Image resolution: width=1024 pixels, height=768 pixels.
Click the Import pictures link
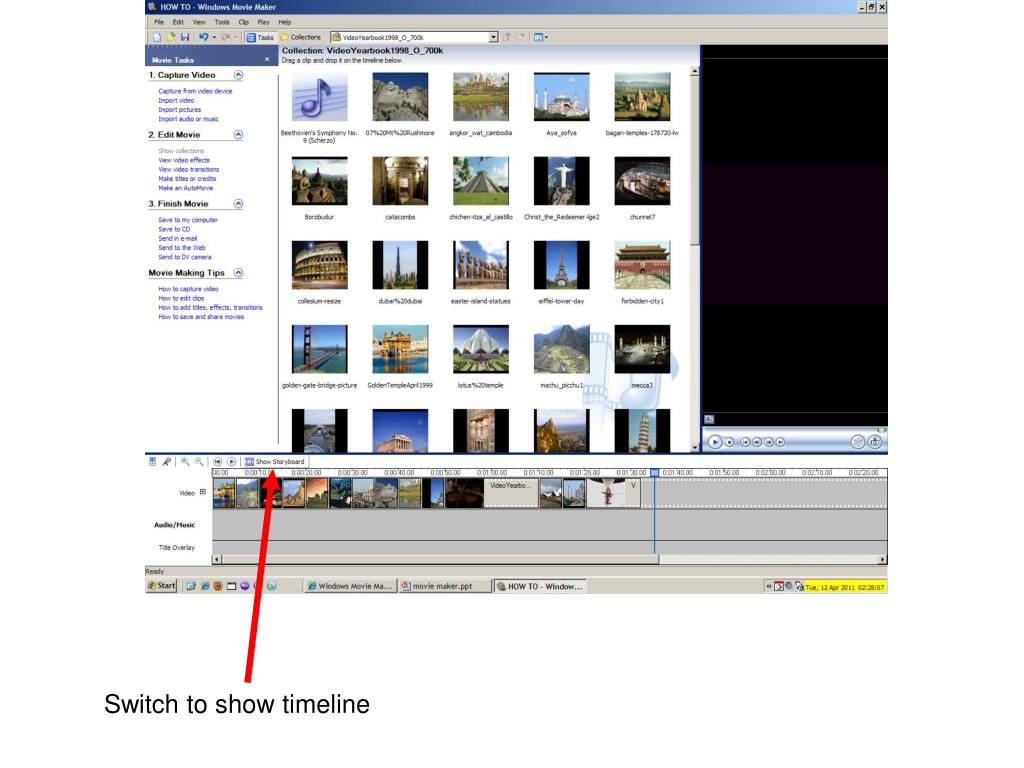point(180,110)
